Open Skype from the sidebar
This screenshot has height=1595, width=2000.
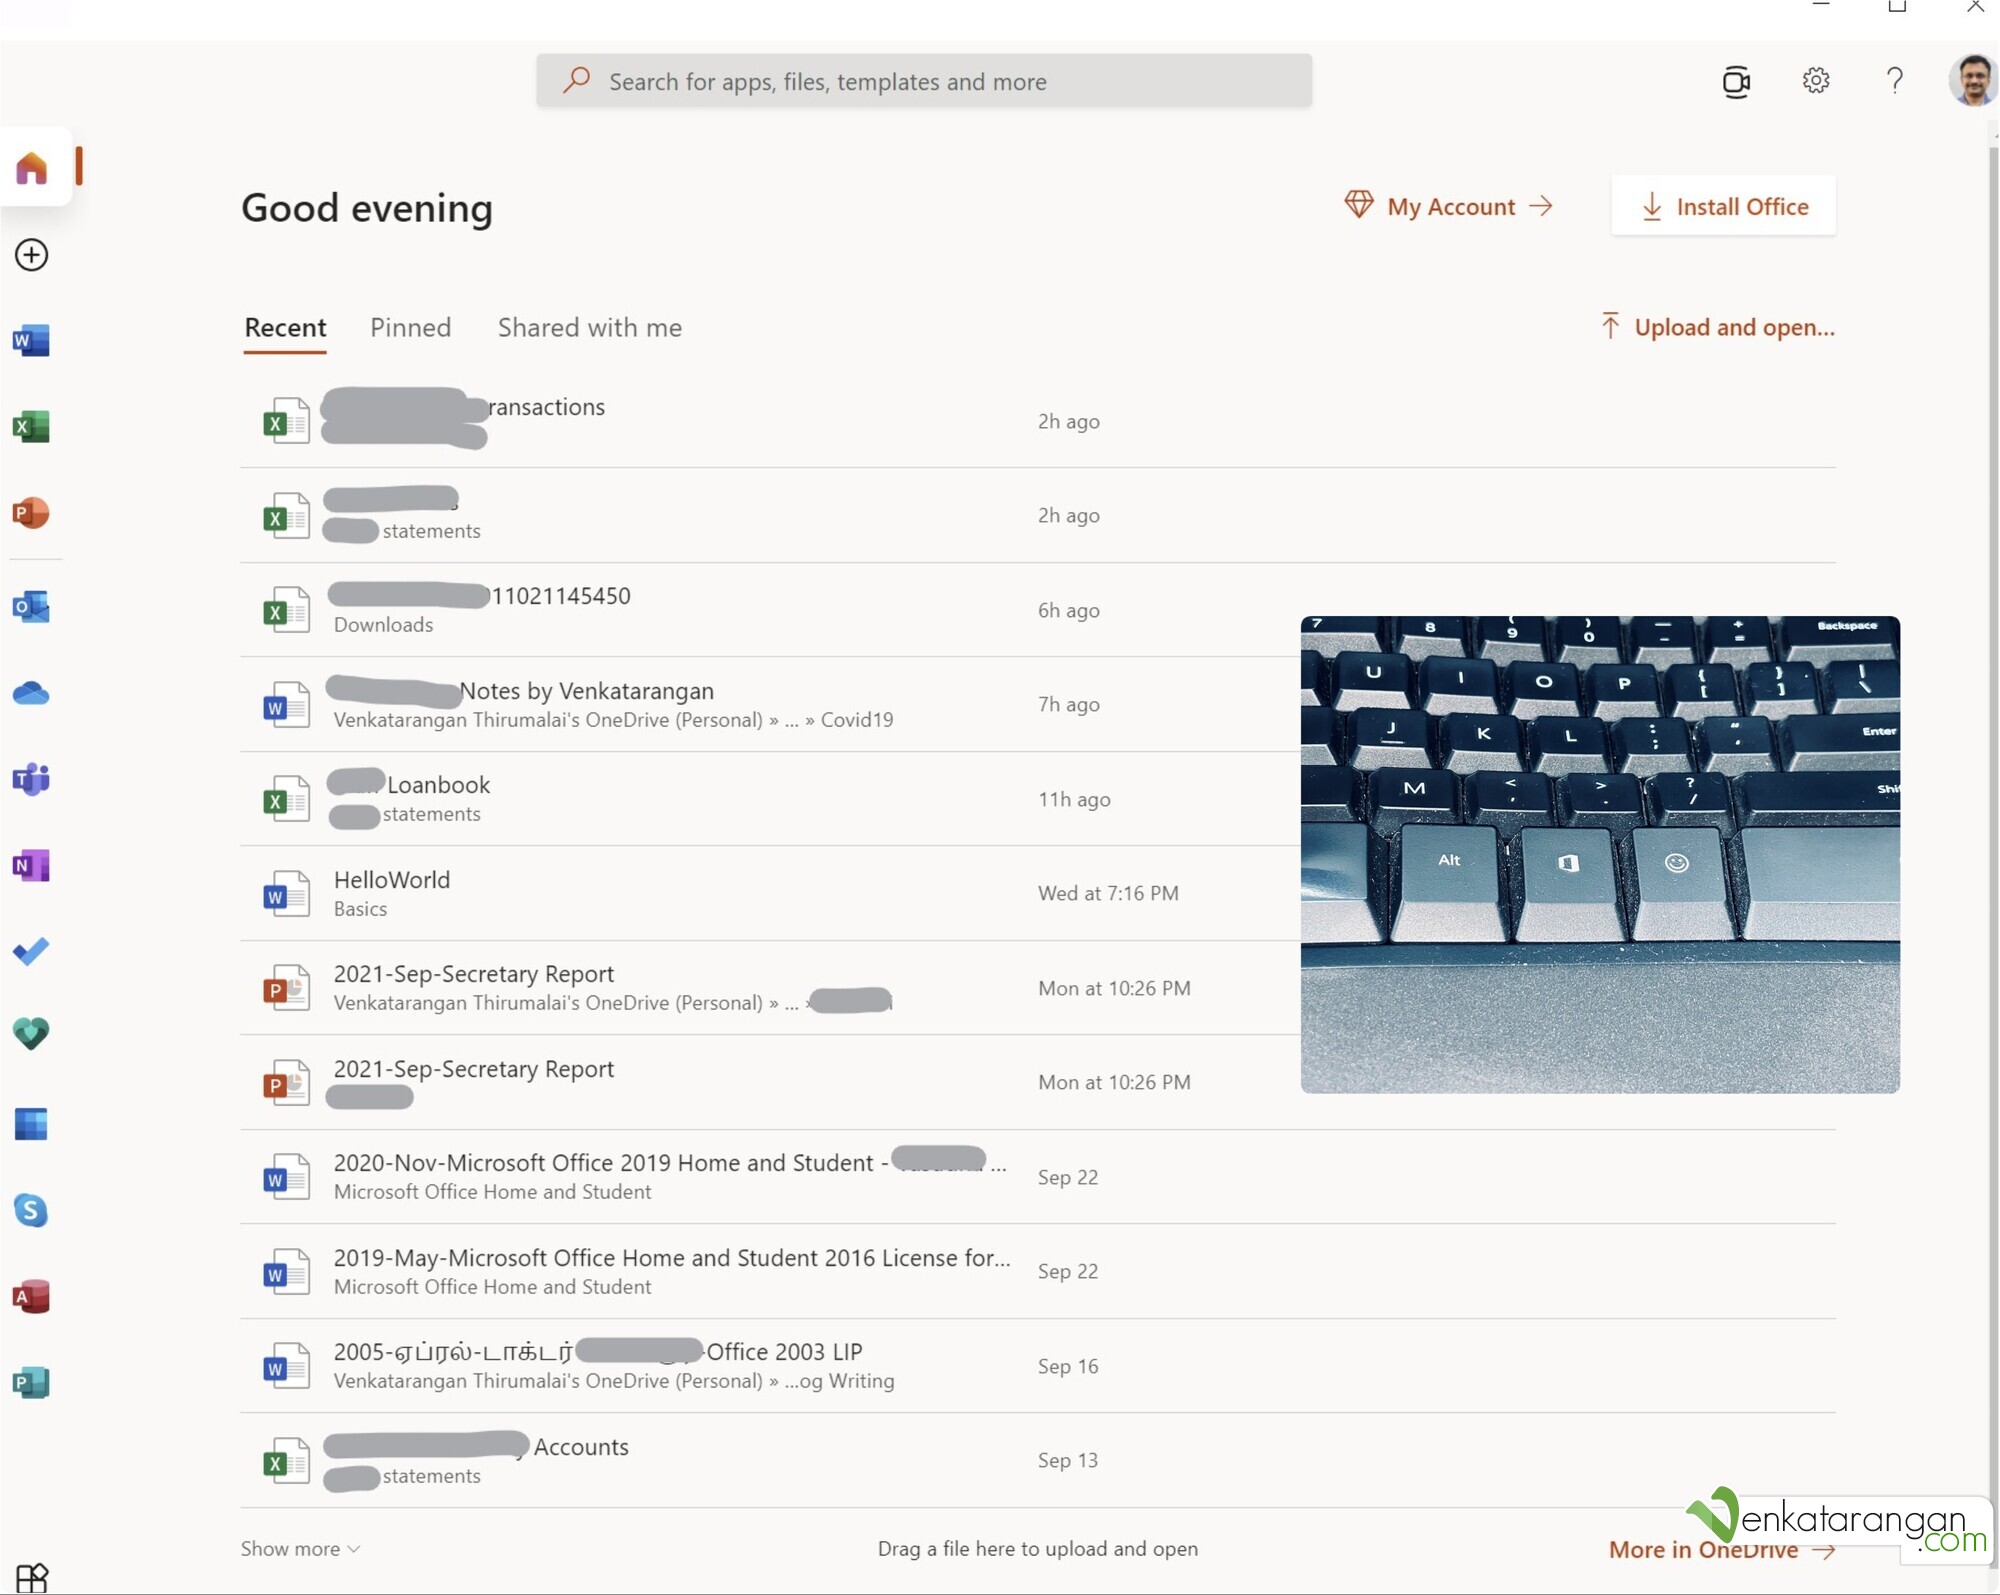tap(31, 1211)
